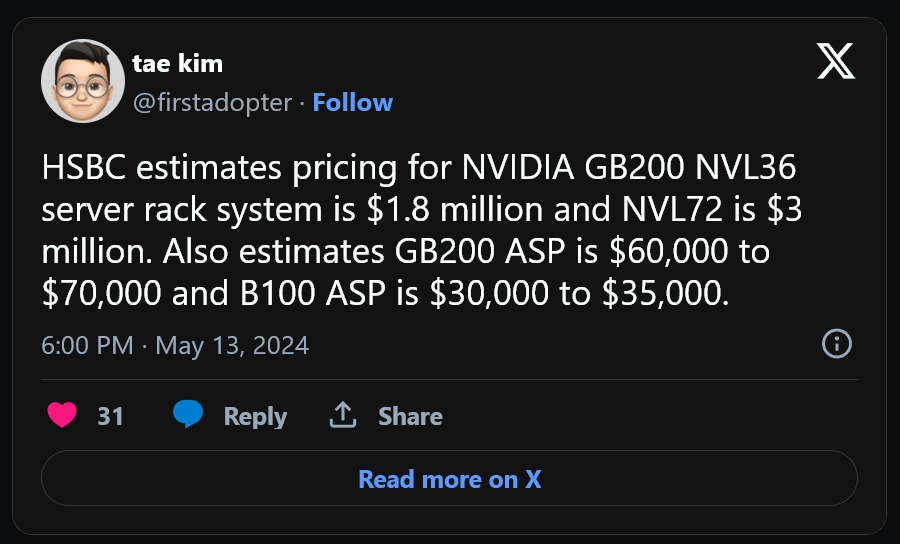
Task: Click '$35,000.' at the end of the tweet
Action: click(x=665, y=294)
